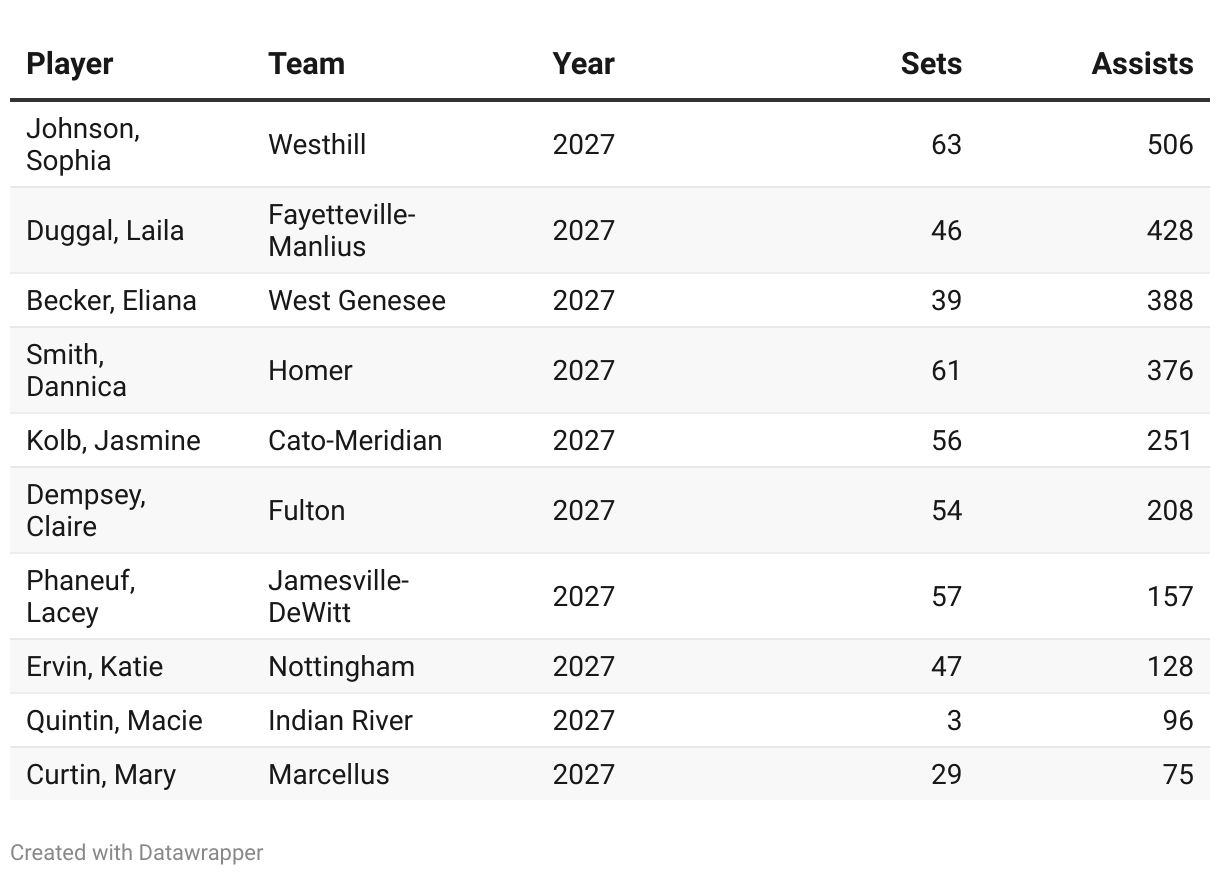Click the Player column header

70,64
